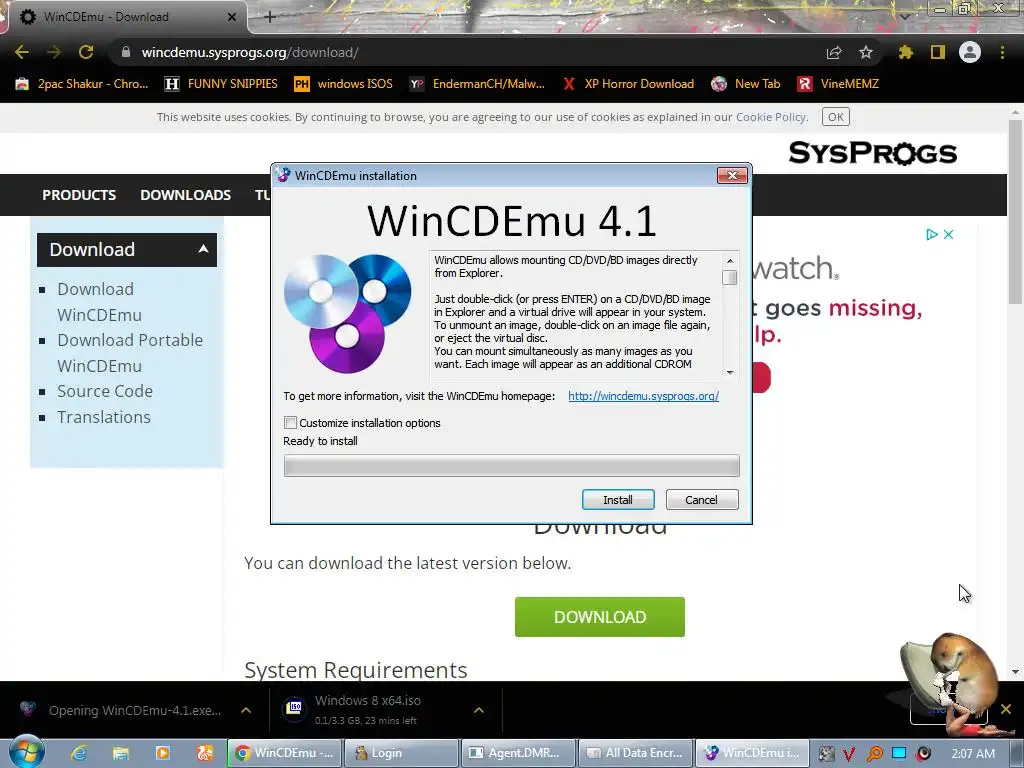Viewport: 1024px width, 768px height.
Task: Expand options for WinCDEmu-4.1.exe download
Action: [x=246, y=710]
